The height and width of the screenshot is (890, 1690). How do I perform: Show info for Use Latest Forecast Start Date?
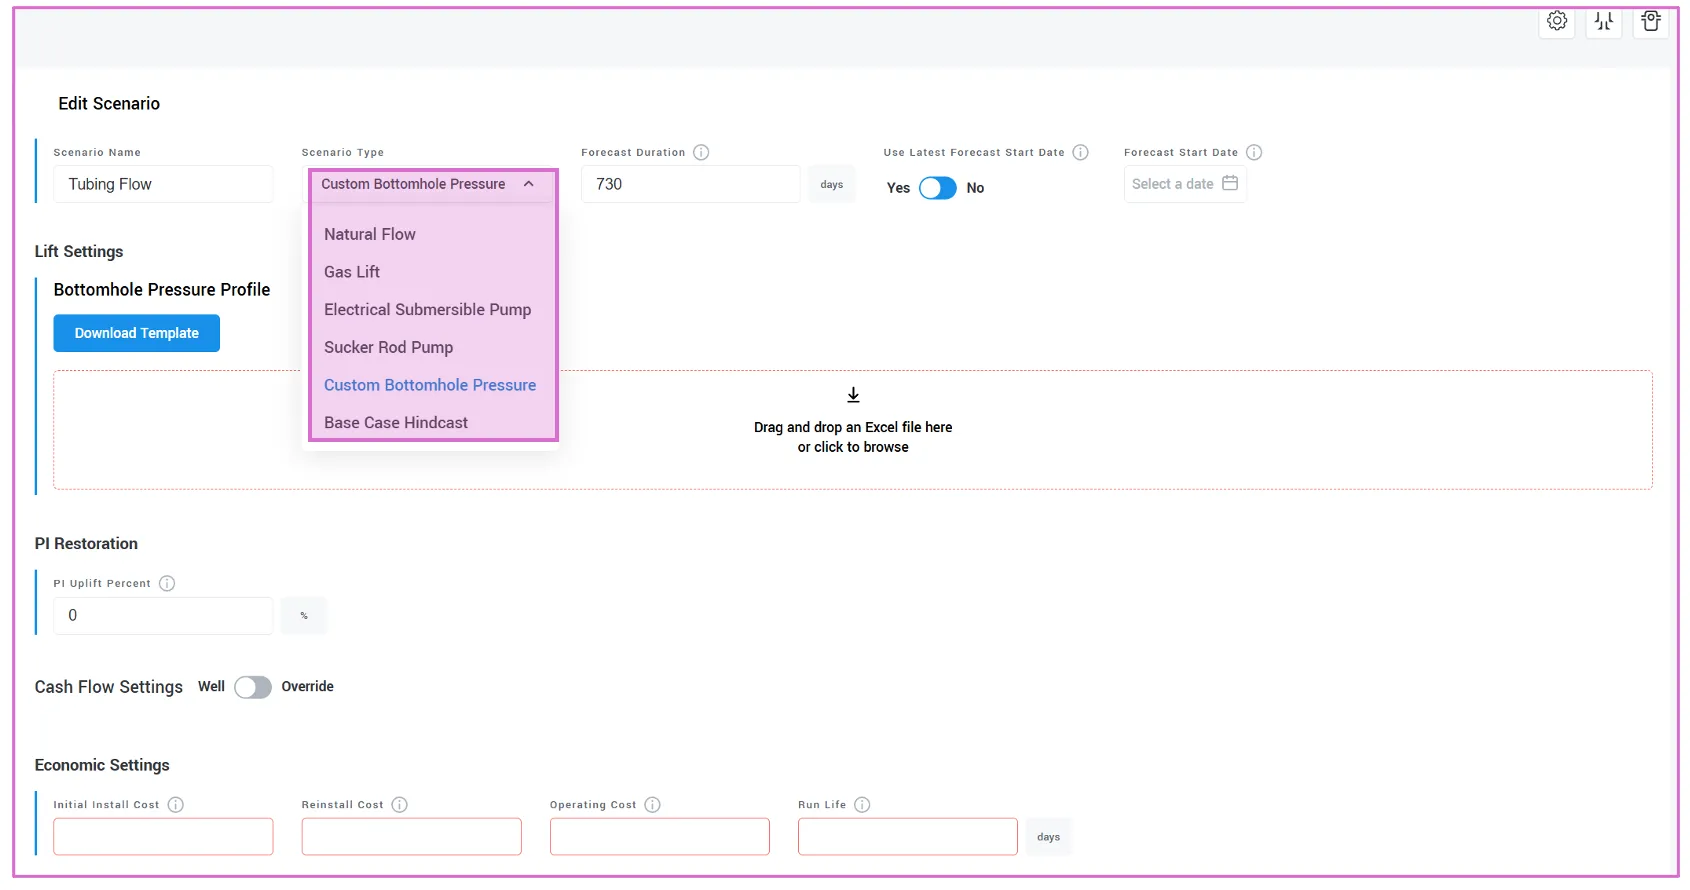(1080, 153)
